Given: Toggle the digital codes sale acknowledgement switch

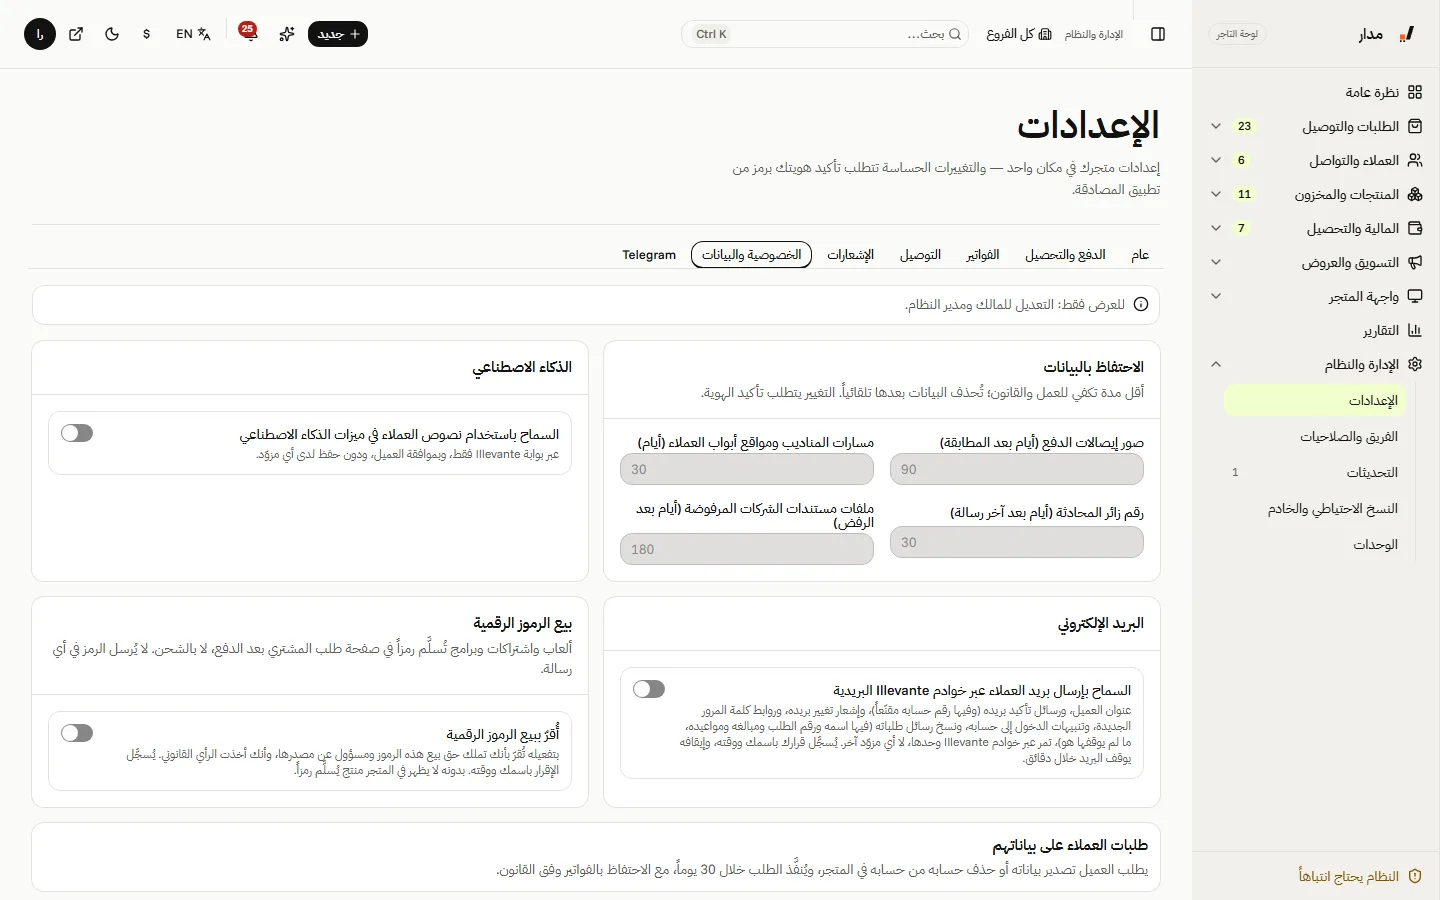Looking at the screenshot, I should 77,733.
